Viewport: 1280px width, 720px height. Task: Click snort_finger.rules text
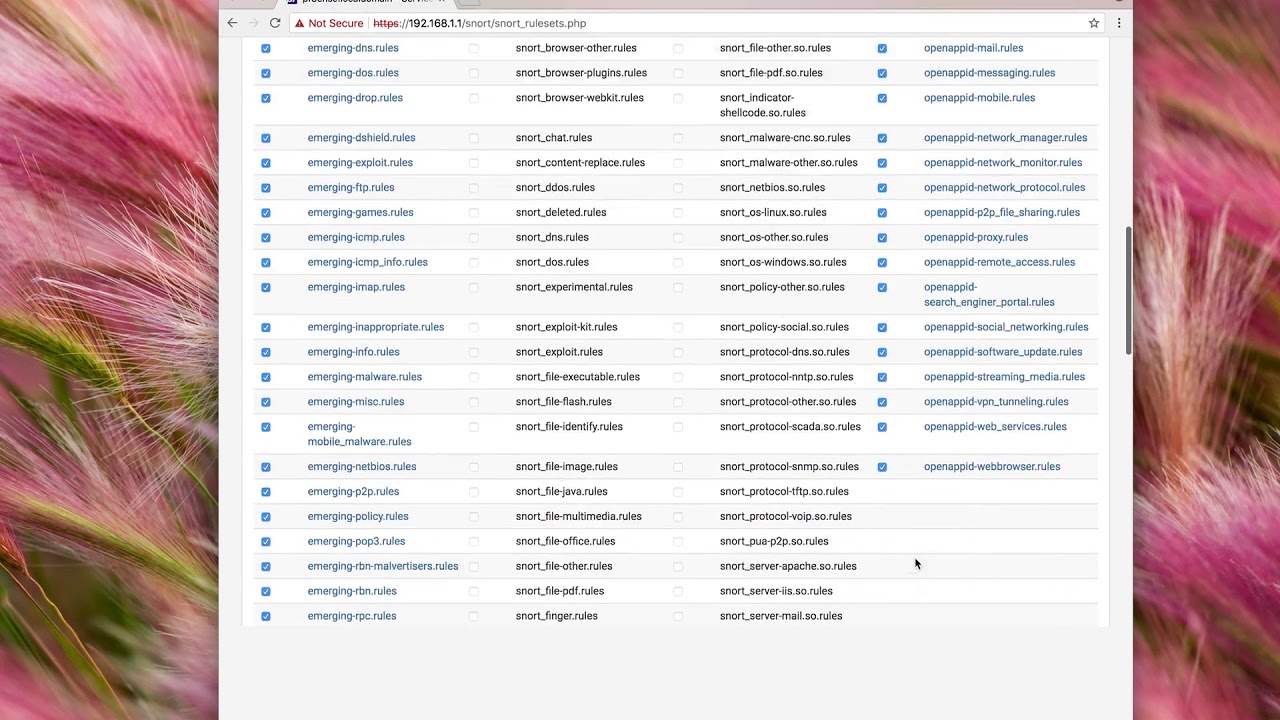click(557, 616)
